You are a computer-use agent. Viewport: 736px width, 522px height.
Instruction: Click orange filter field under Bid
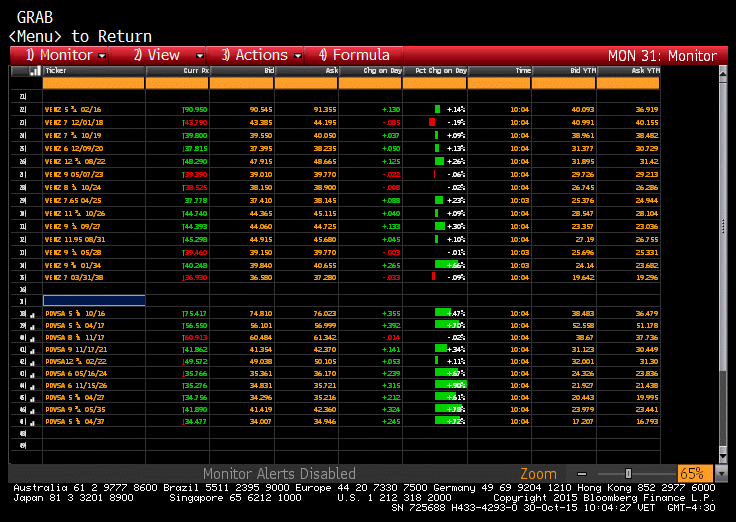(x=242, y=84)
